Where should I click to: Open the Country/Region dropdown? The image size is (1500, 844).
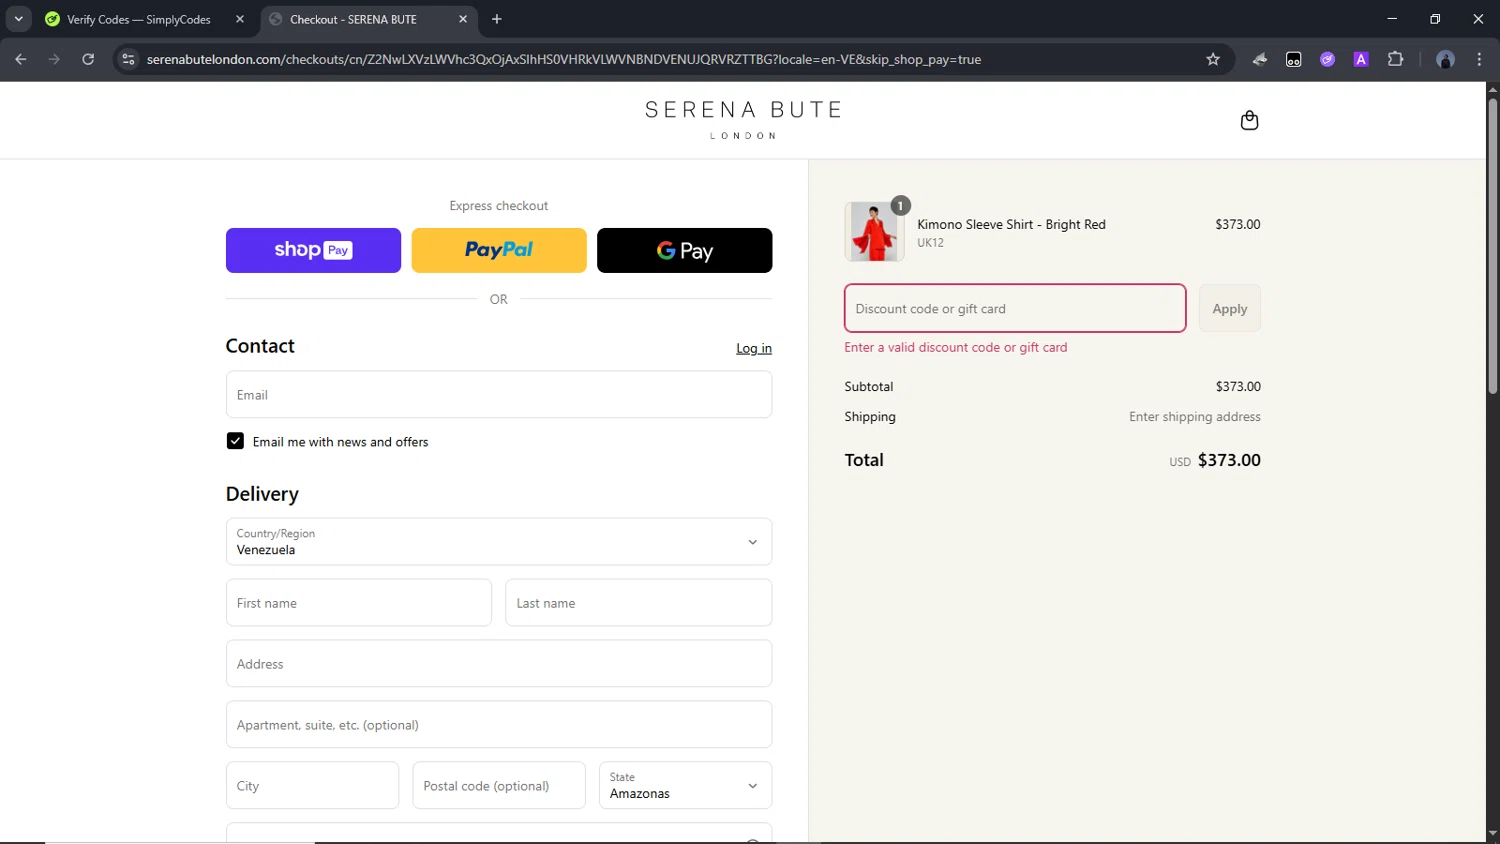click(499, 542)
